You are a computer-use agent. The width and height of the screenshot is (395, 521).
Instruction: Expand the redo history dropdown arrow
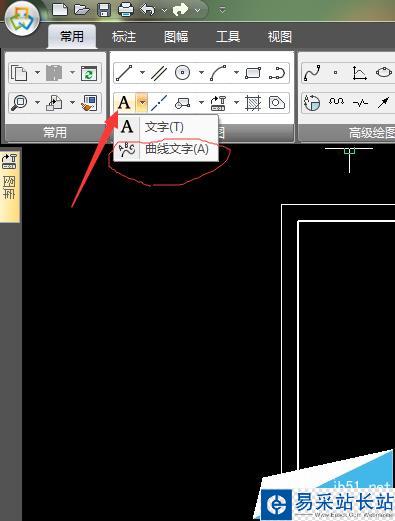tap(197, 11)
